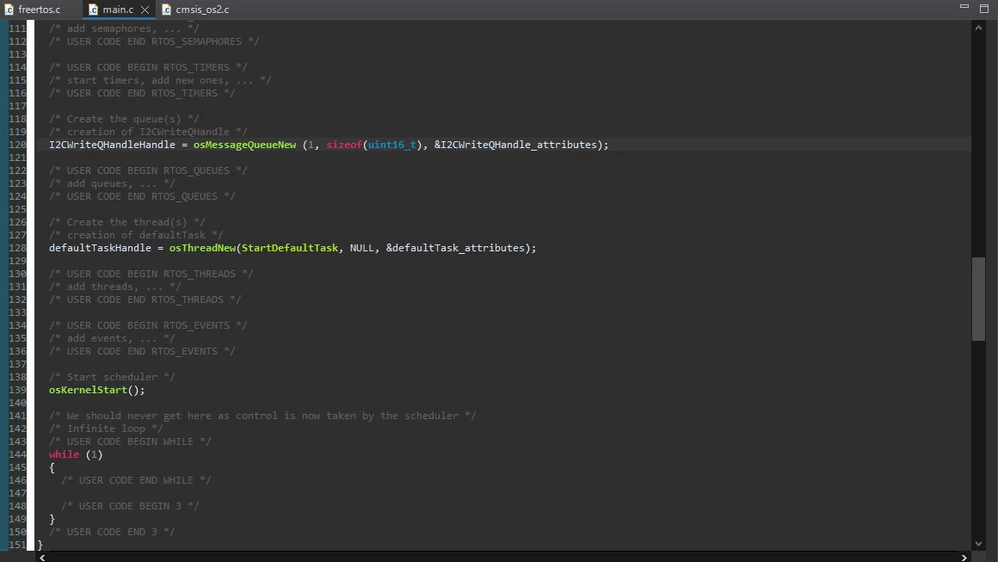
Task: Click line number 120 in the gutter
Action: tap(17, 144)
